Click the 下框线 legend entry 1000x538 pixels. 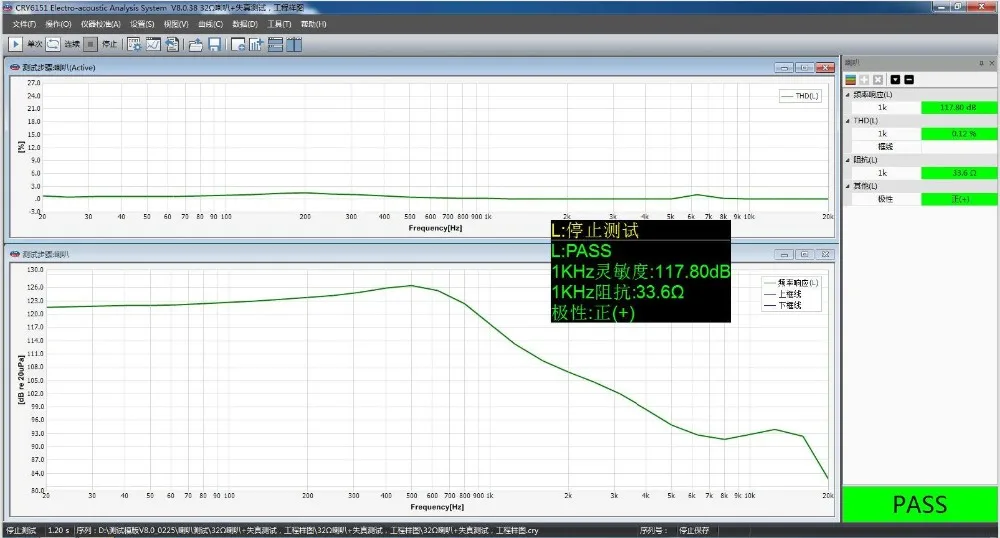783,305
